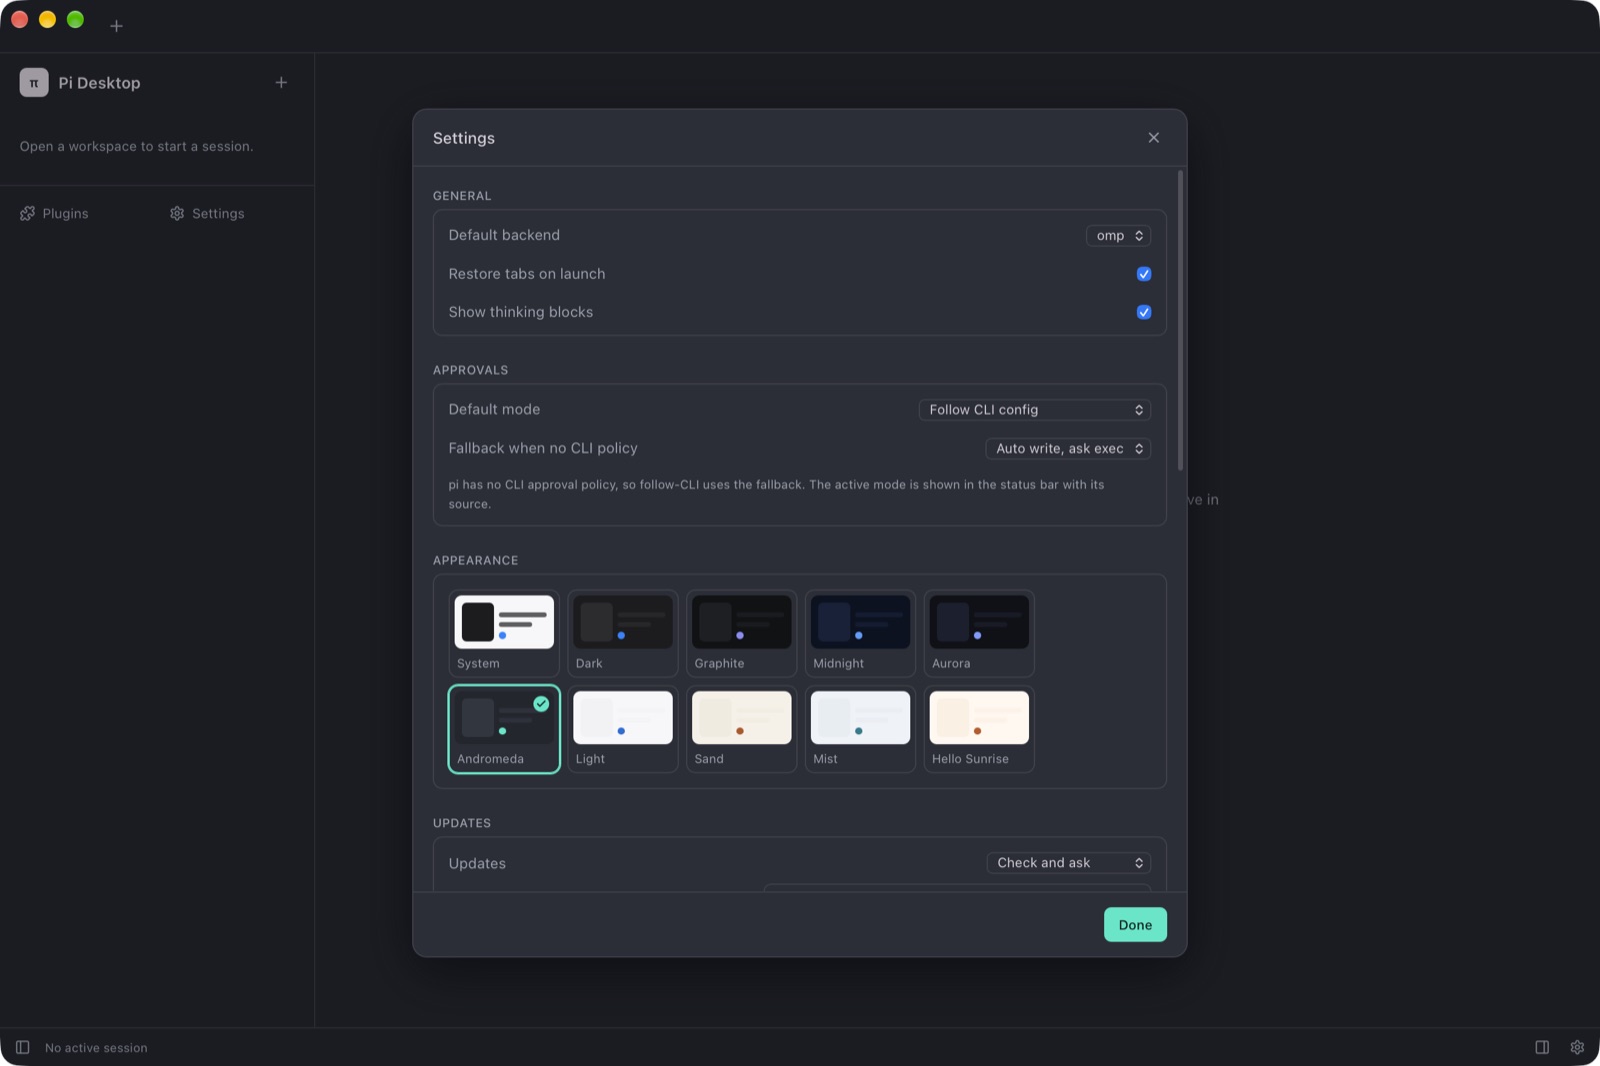Open Settings from the sidebar

[x=207, y=213]
